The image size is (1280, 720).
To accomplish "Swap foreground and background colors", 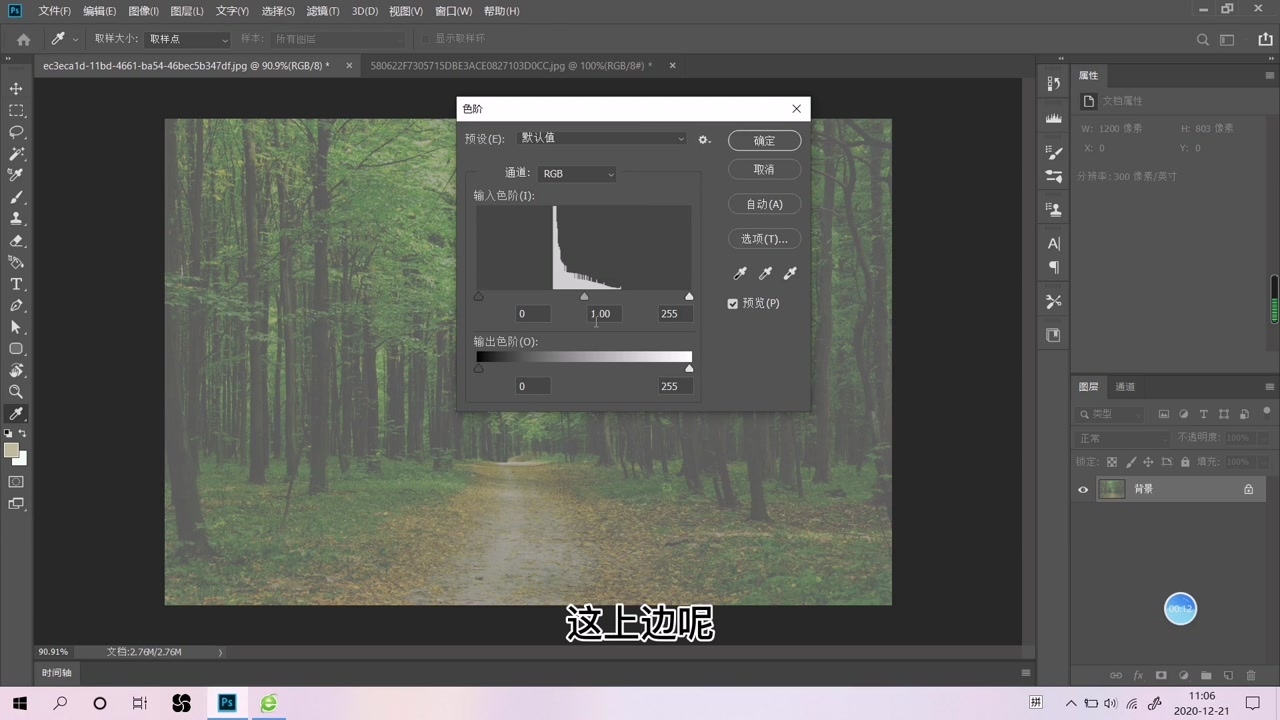I will point(22,433).
